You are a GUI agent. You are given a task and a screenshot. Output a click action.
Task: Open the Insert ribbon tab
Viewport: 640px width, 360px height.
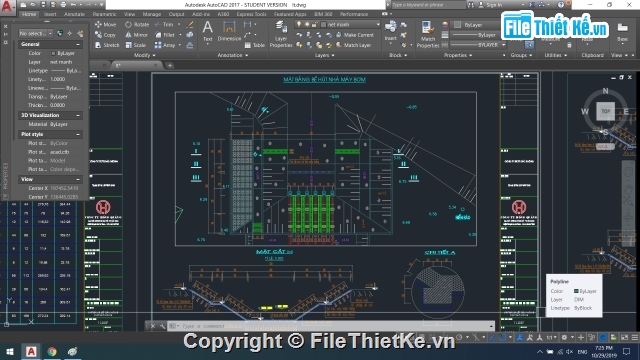point(50,14)
